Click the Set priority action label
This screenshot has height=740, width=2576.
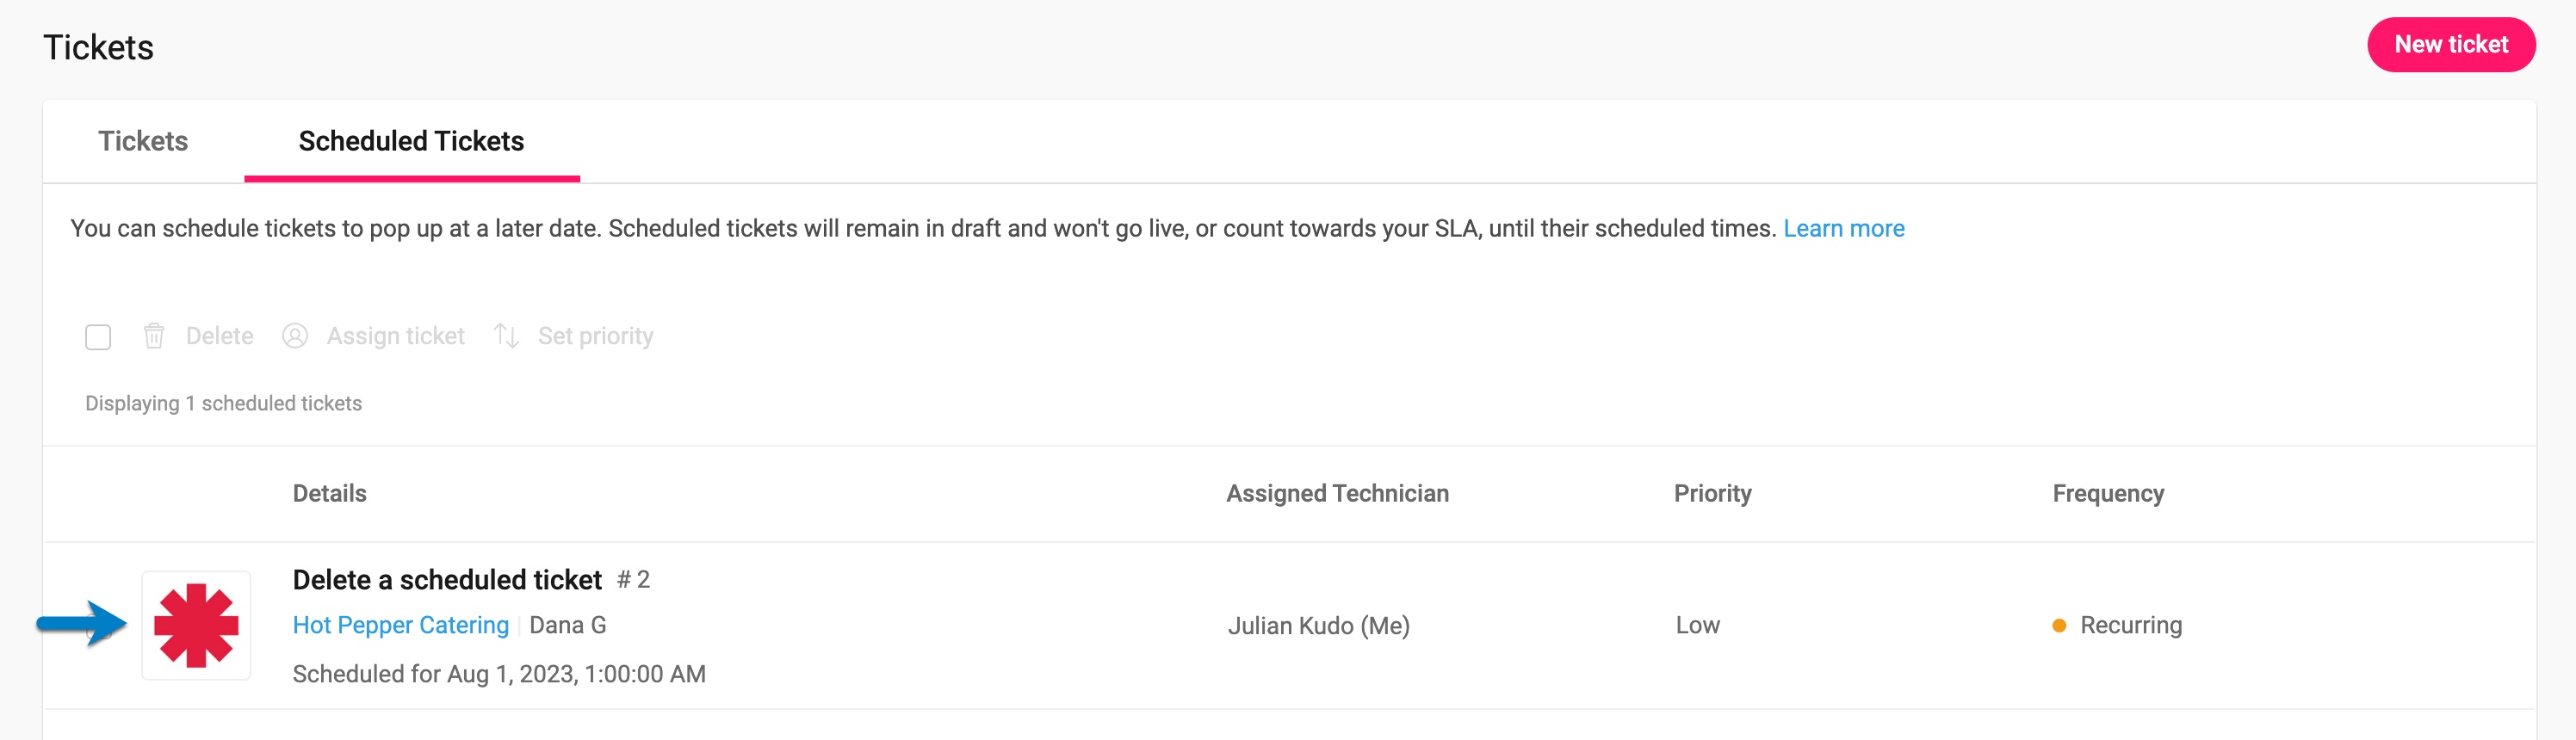pos(596,336)
